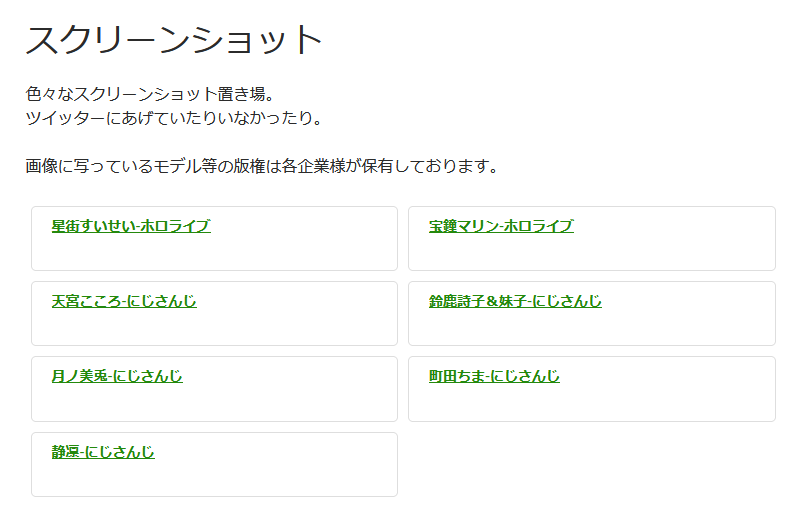Click blank area inside the 天宮こころ card
793x521 pixels.
coord(300,325)
